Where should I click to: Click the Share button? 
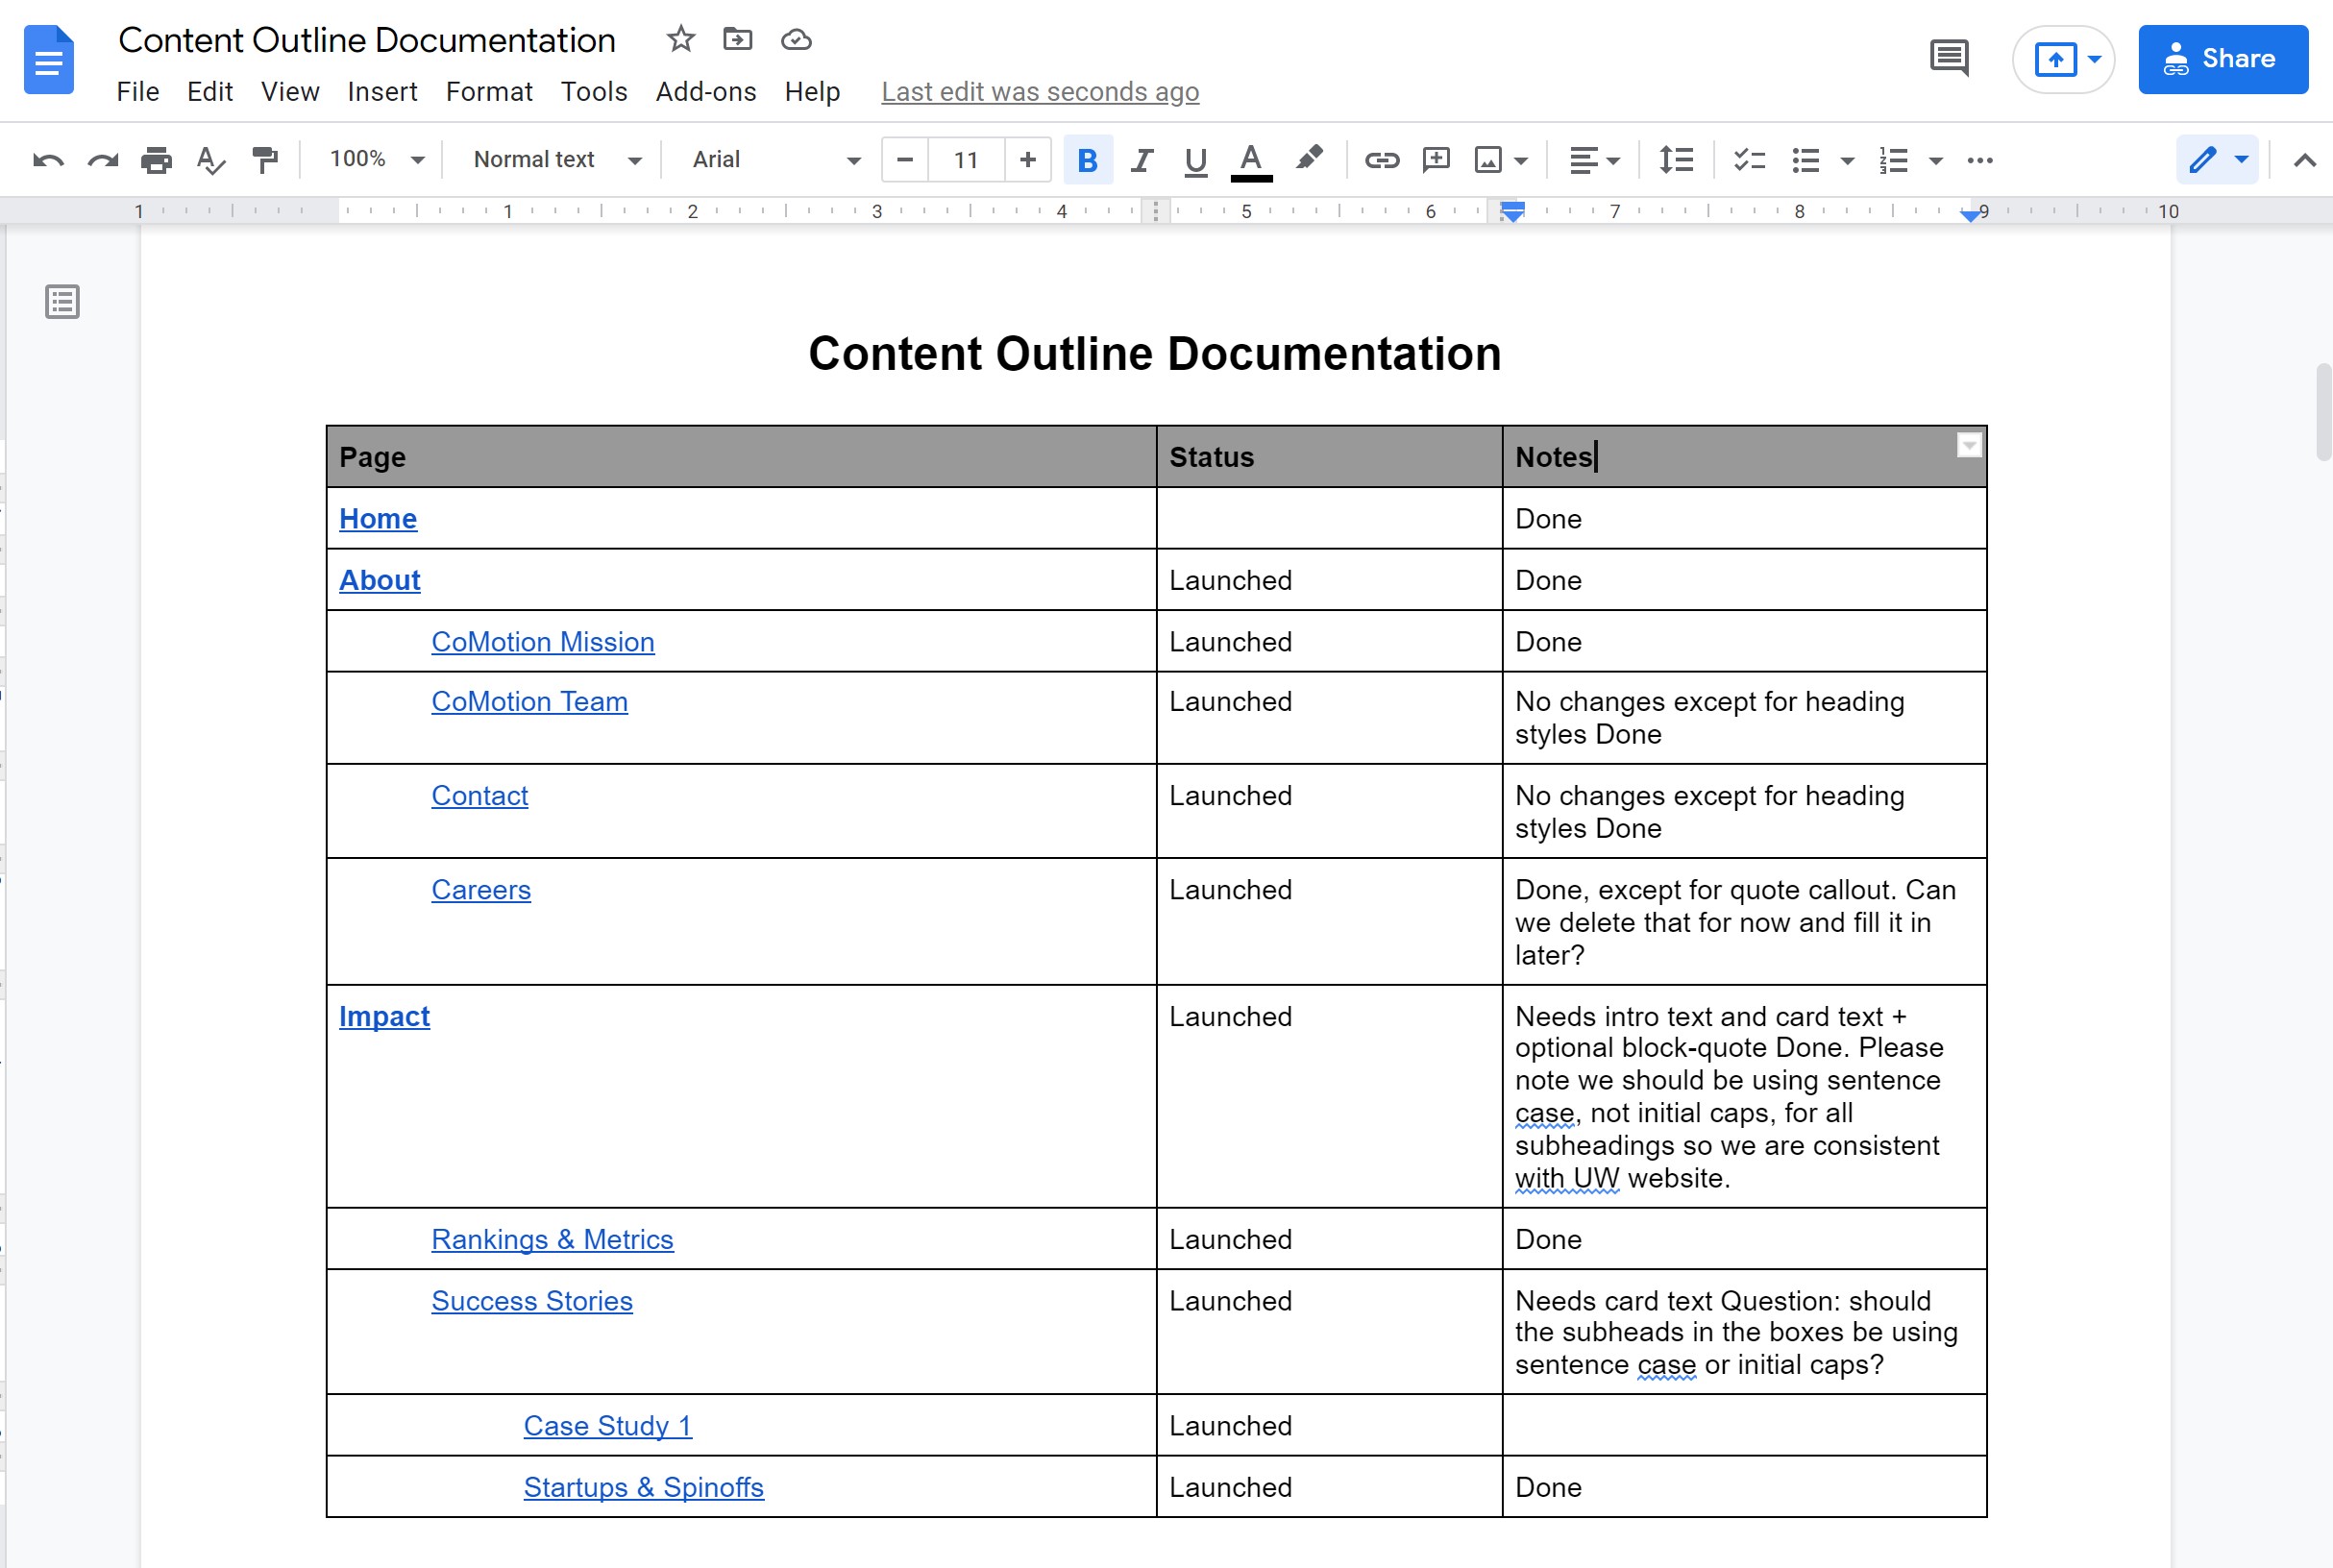(x=2223, y=59)
